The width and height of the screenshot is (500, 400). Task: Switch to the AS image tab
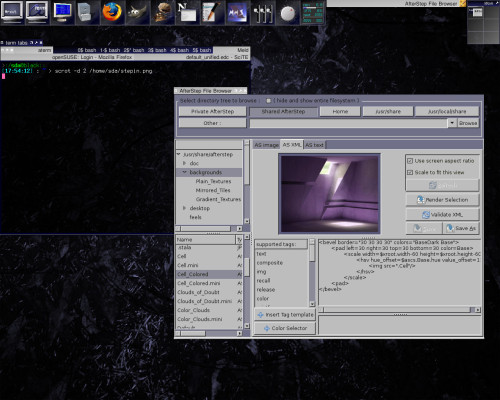coord(266,145)
